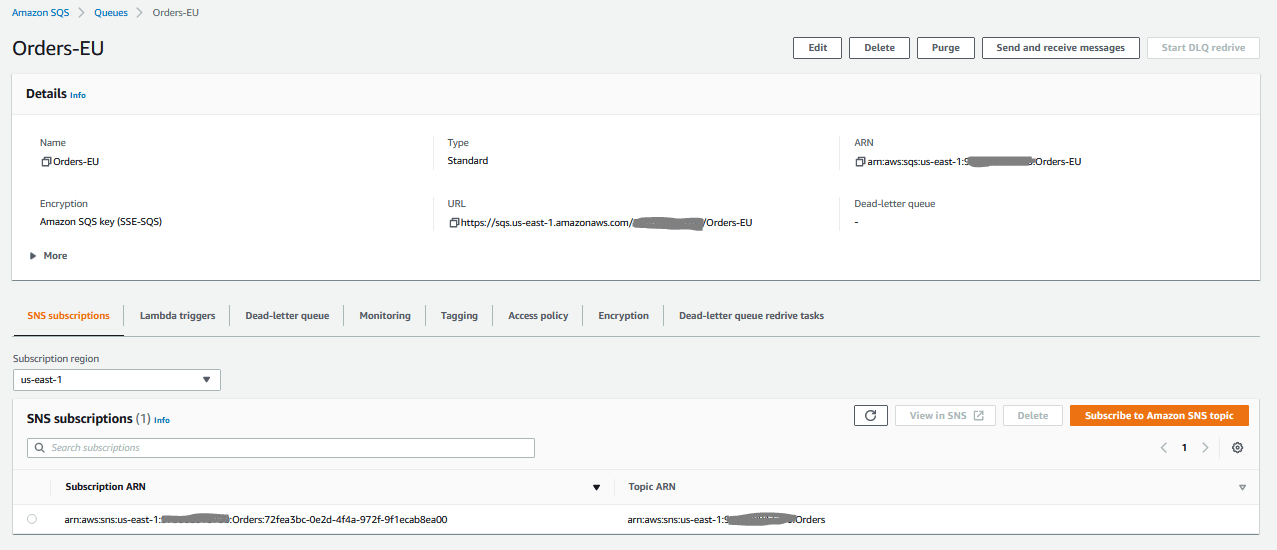This screenshot has height=550, width=1277.
Task: Click Subscribe to Amazon SNS topic
Action: coord(1159,416)
